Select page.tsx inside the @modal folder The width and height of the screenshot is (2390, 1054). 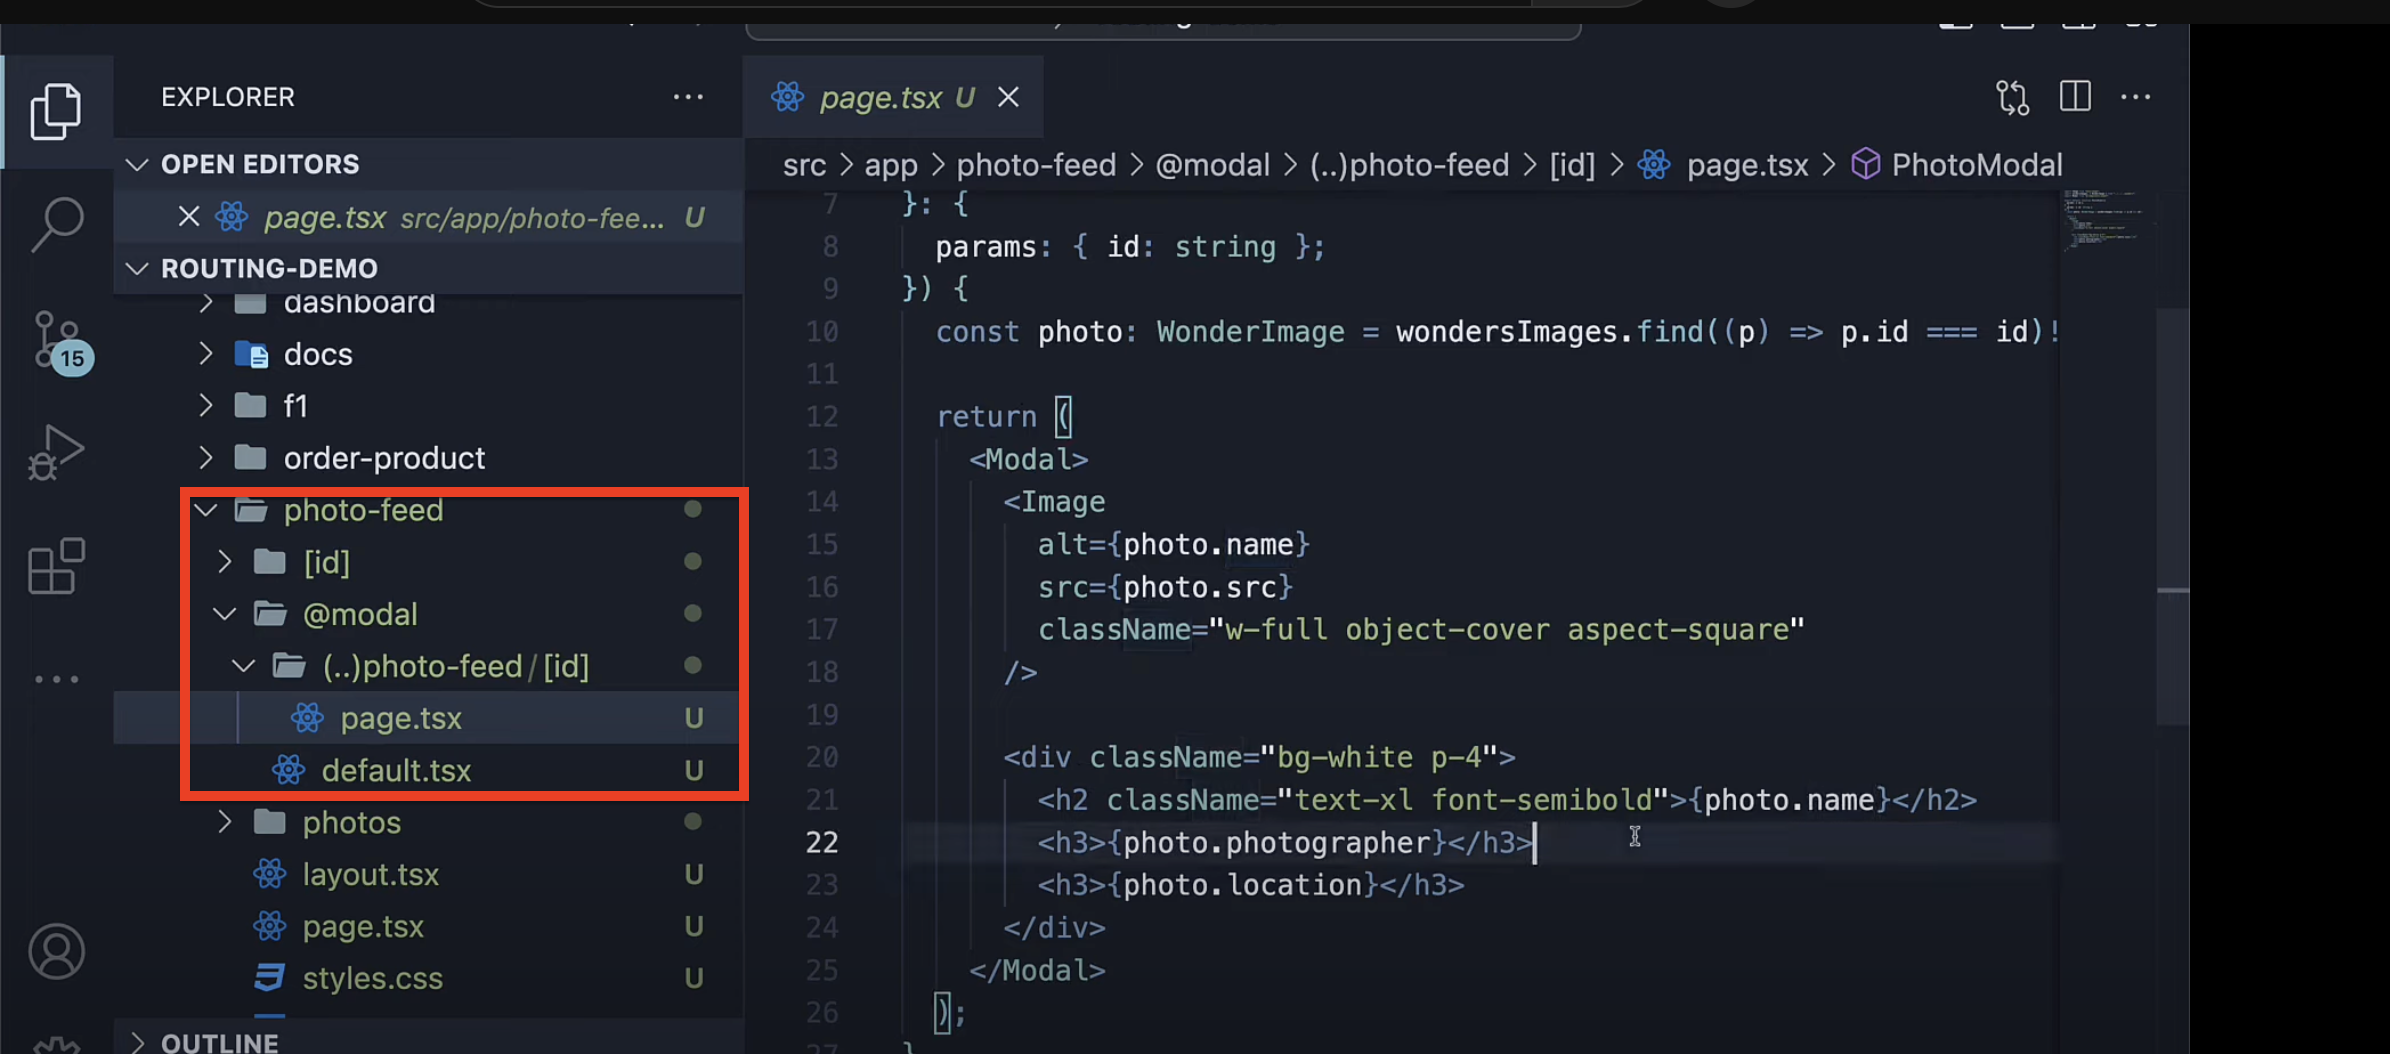pyautogui.click(x=428, y=718)
